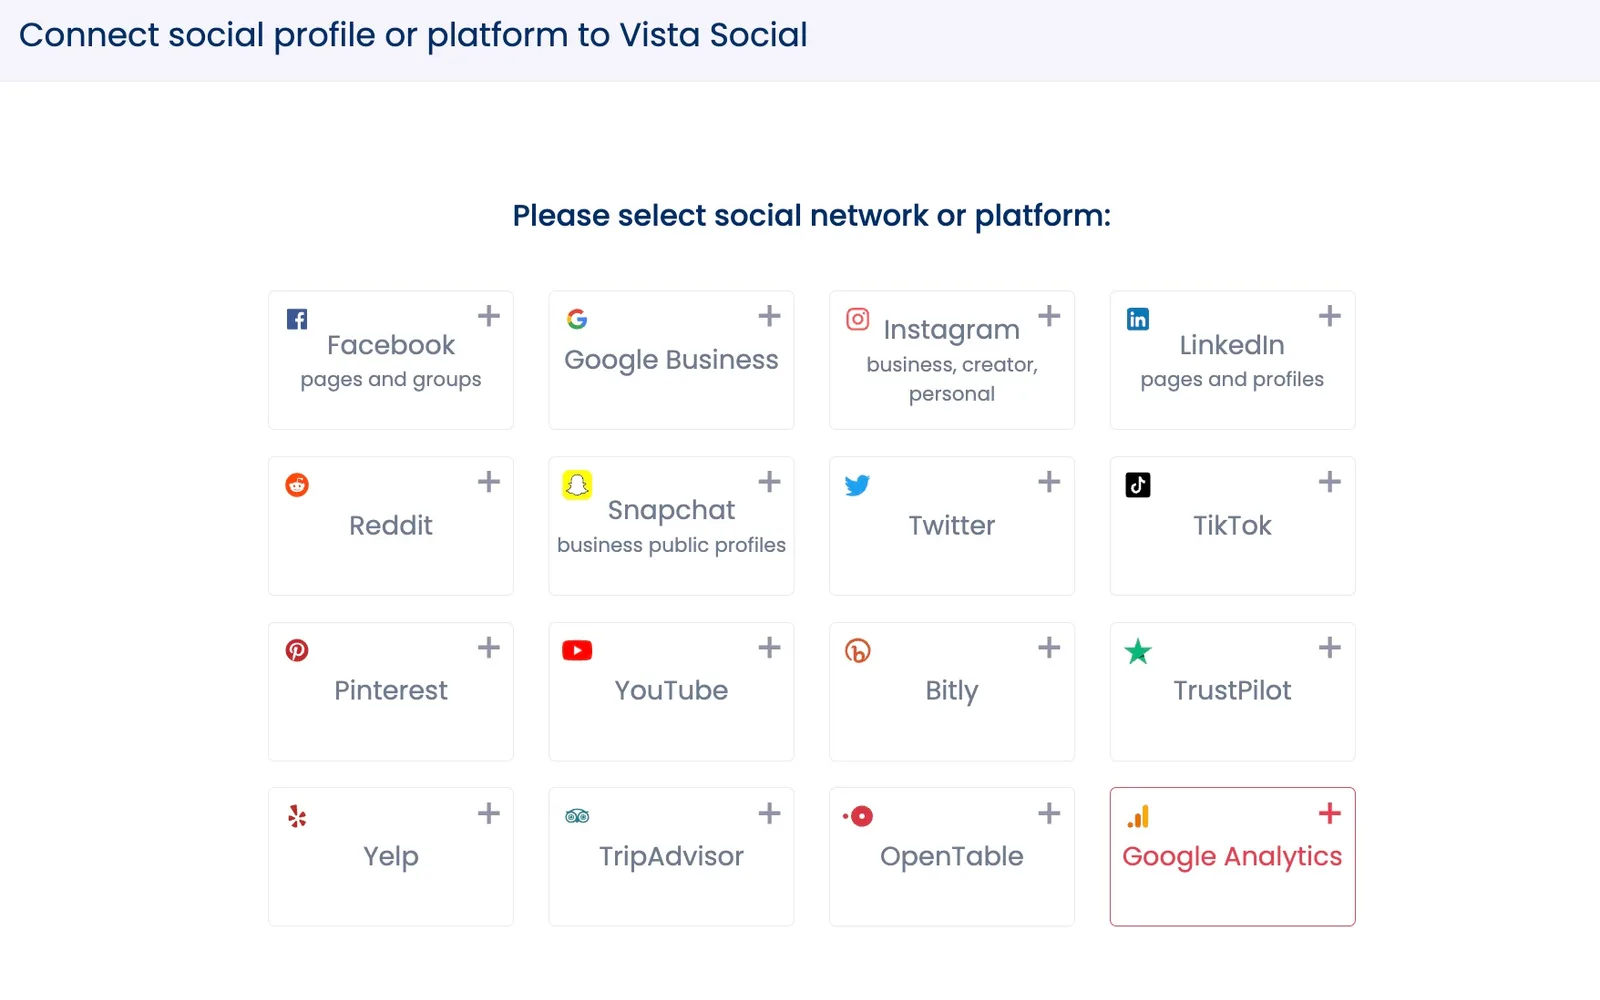
Task: Click the TripAdvisor owl icon
Action: [577, 815]
